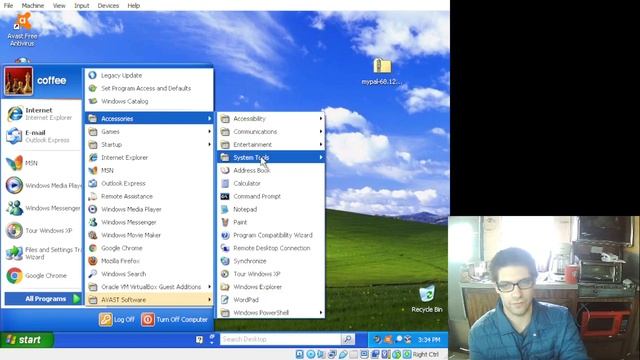The height and width of the screenshot is (360, 640).
Task: Click the Start button
Action: (27, 340)
